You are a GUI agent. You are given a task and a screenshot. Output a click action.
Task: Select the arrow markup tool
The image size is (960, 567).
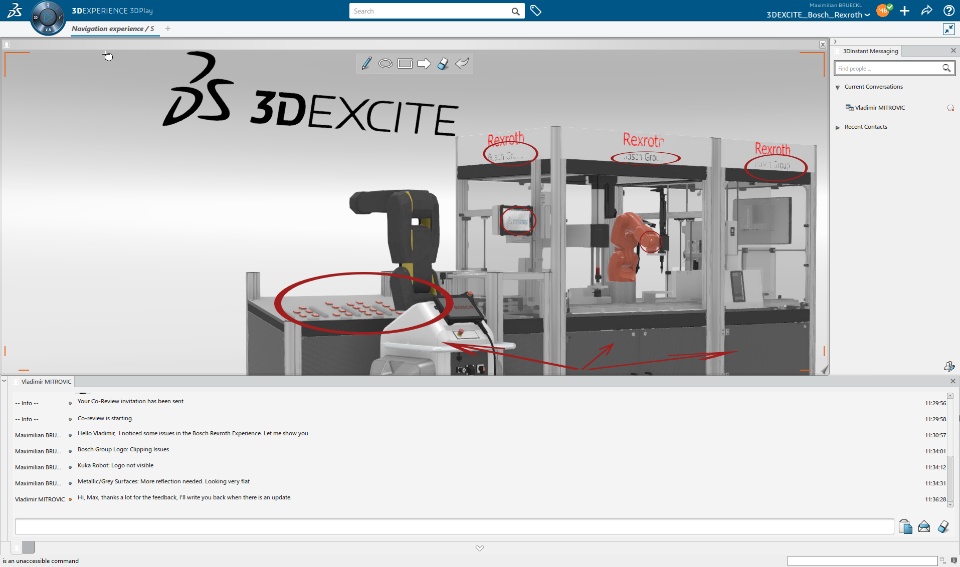point(424,64)
